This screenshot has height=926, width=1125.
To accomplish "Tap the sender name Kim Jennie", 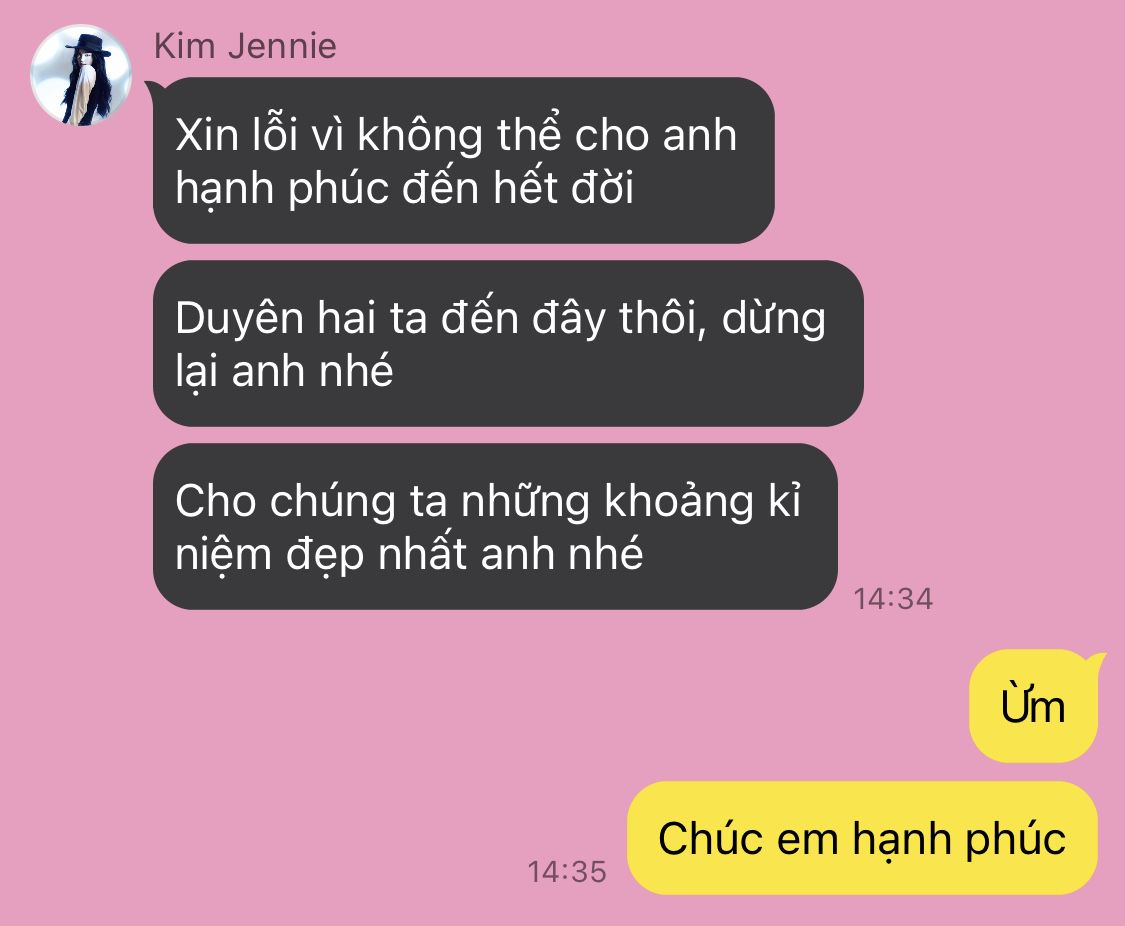I will click(245, 47).
